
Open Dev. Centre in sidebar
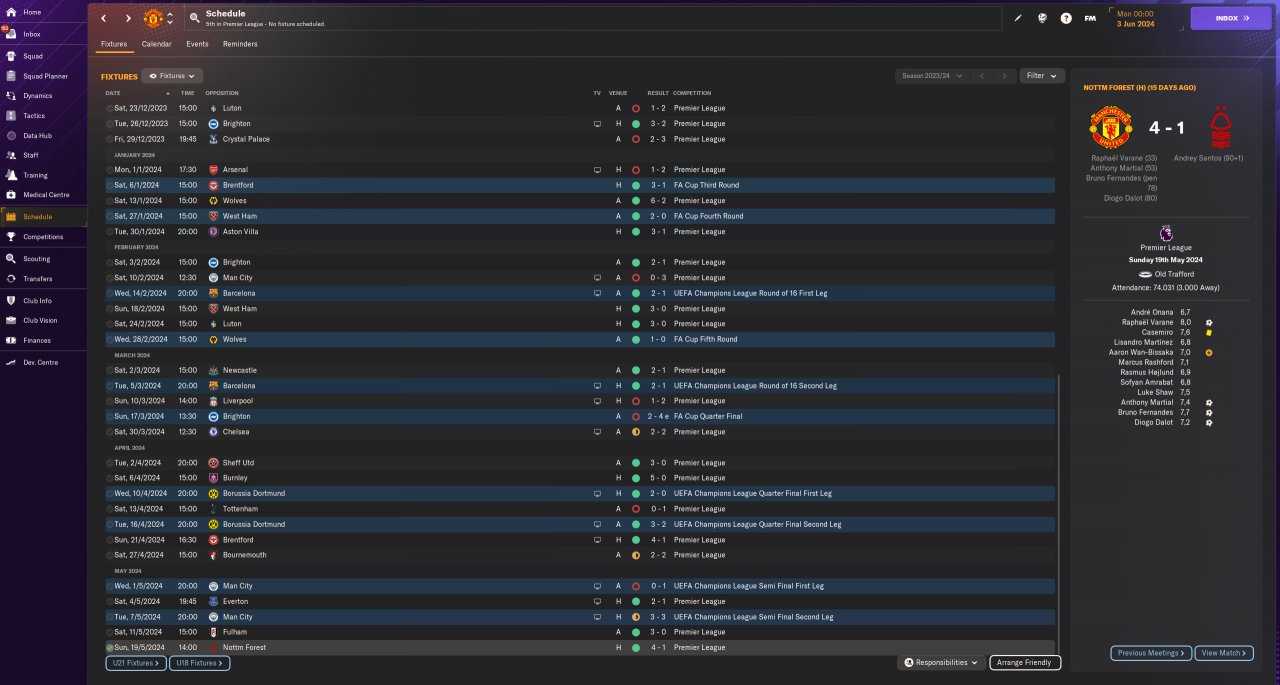tap(40, 362)
